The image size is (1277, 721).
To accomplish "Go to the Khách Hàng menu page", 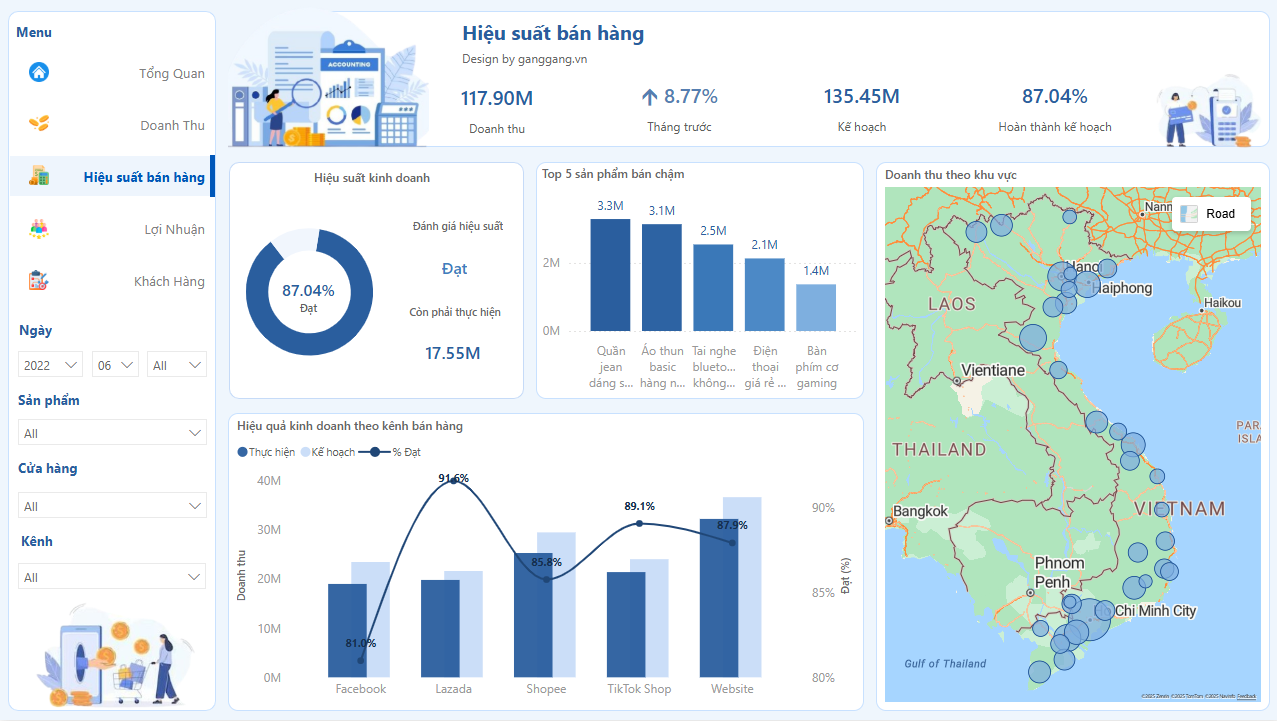I will (x=169, y=281).
